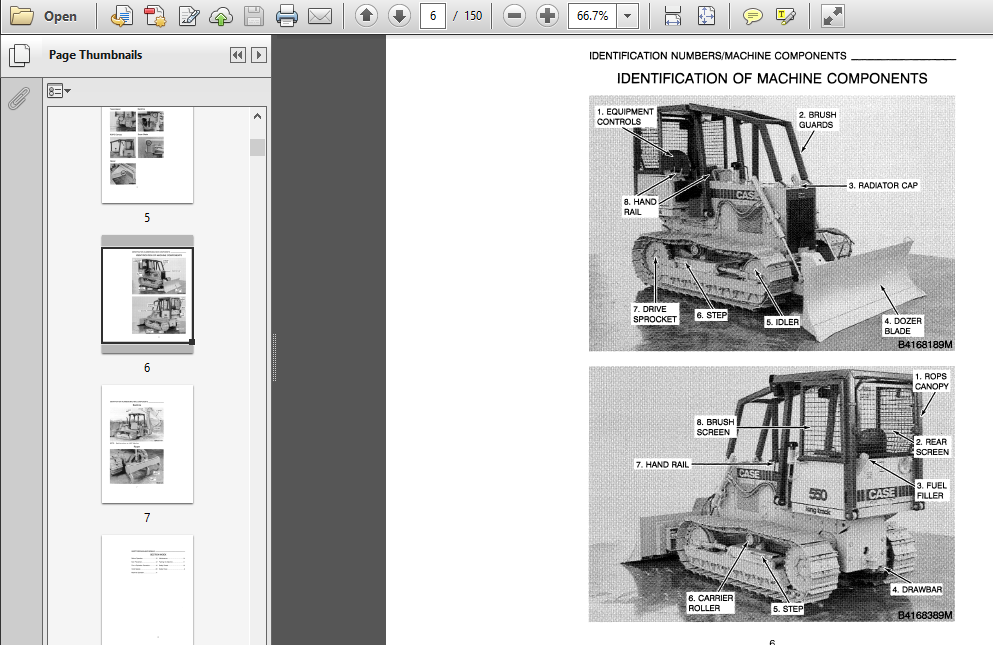Screen dimensions: 993x645
Task: Click the page number field showing 6
Action: 433,16
